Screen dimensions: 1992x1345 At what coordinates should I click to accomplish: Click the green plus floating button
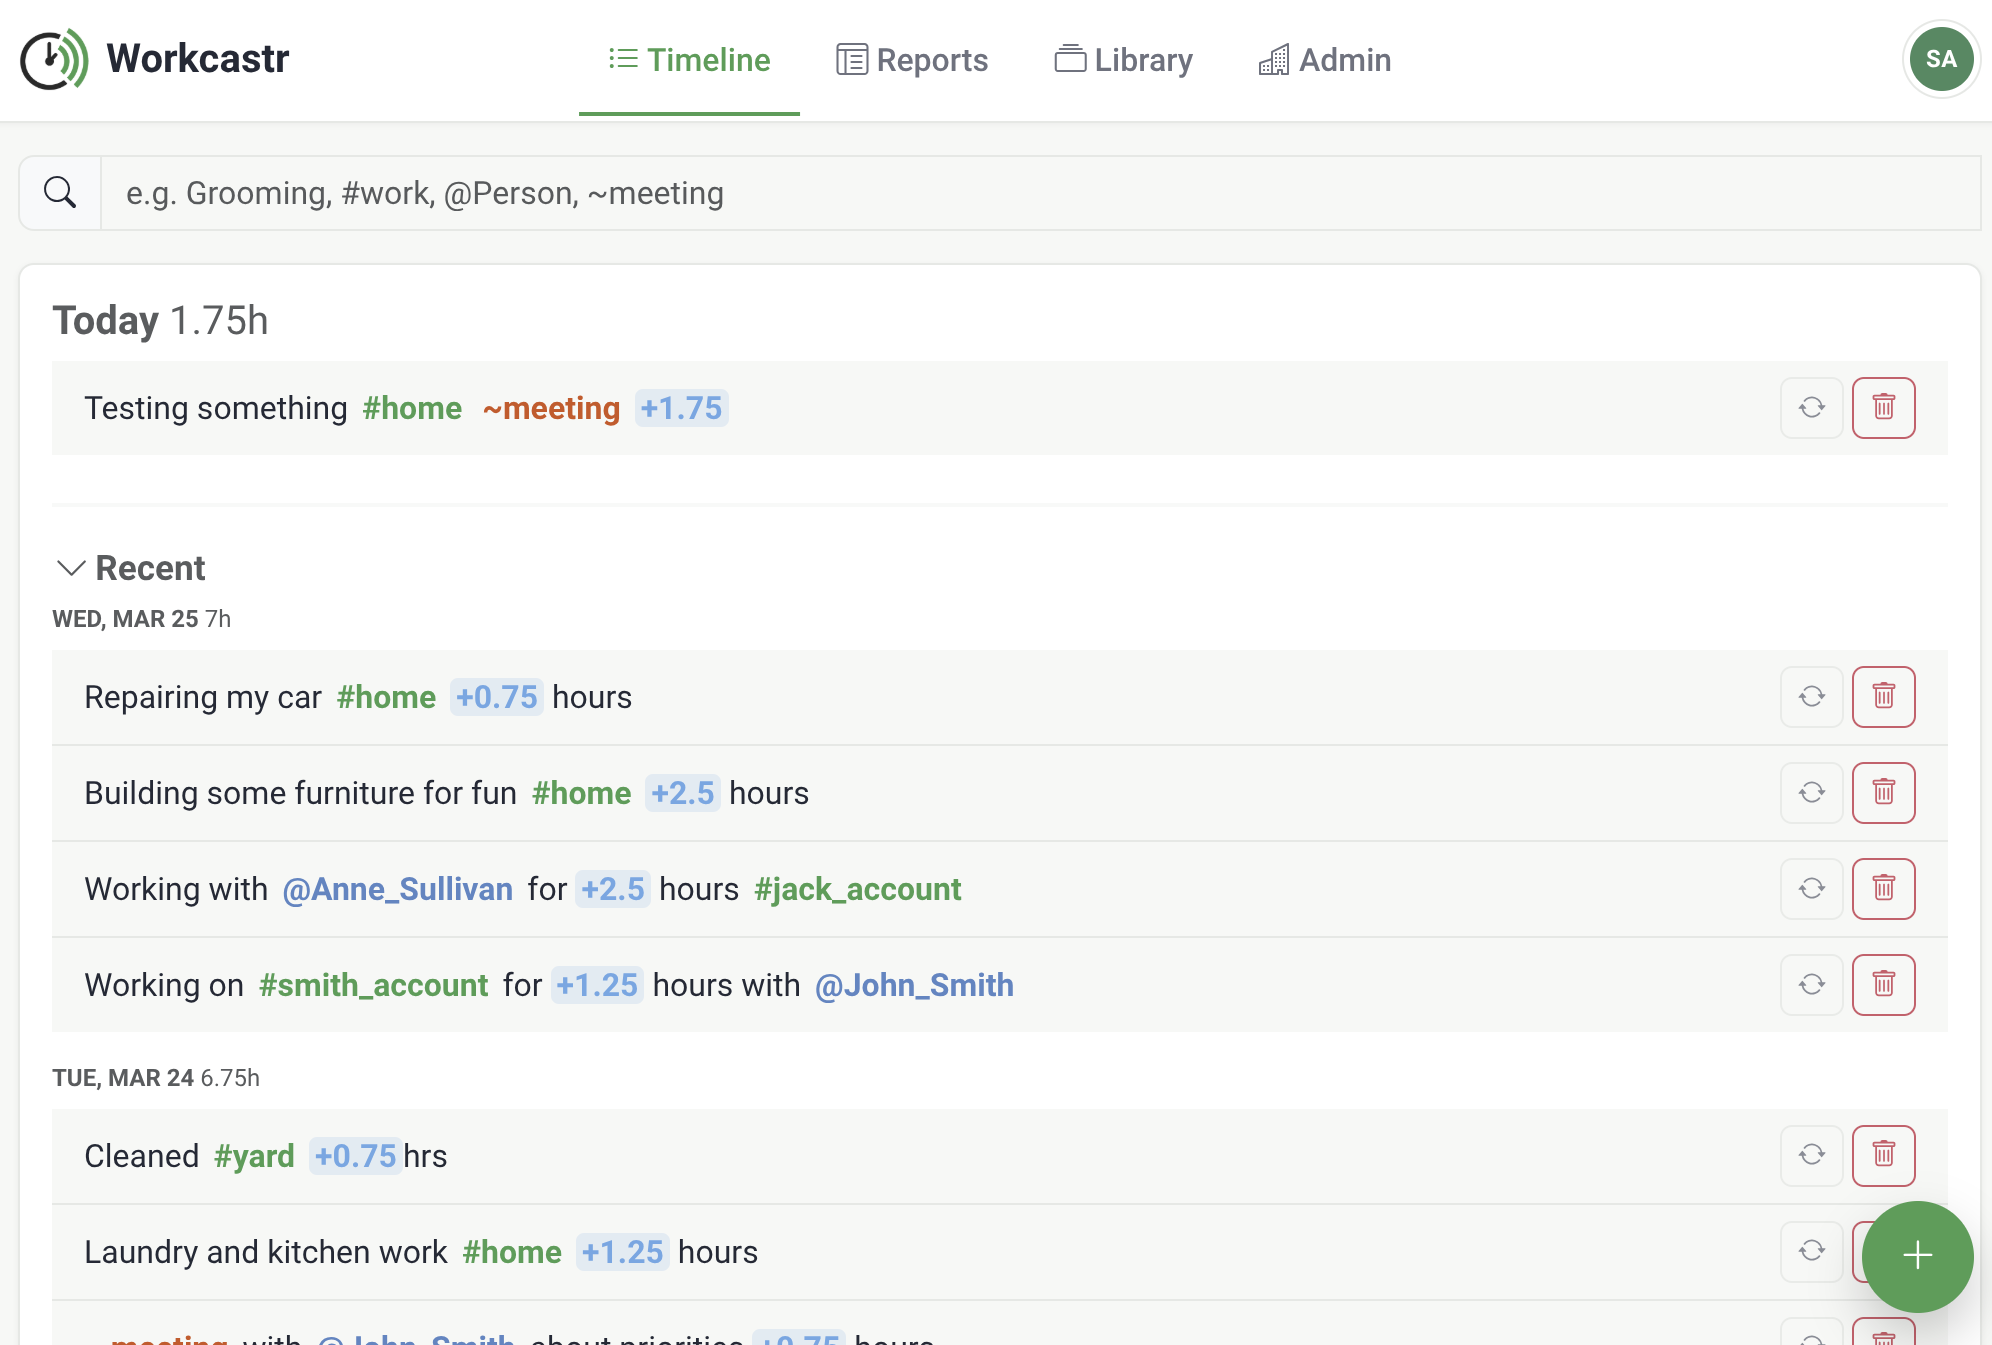tap(1917, 1257)
